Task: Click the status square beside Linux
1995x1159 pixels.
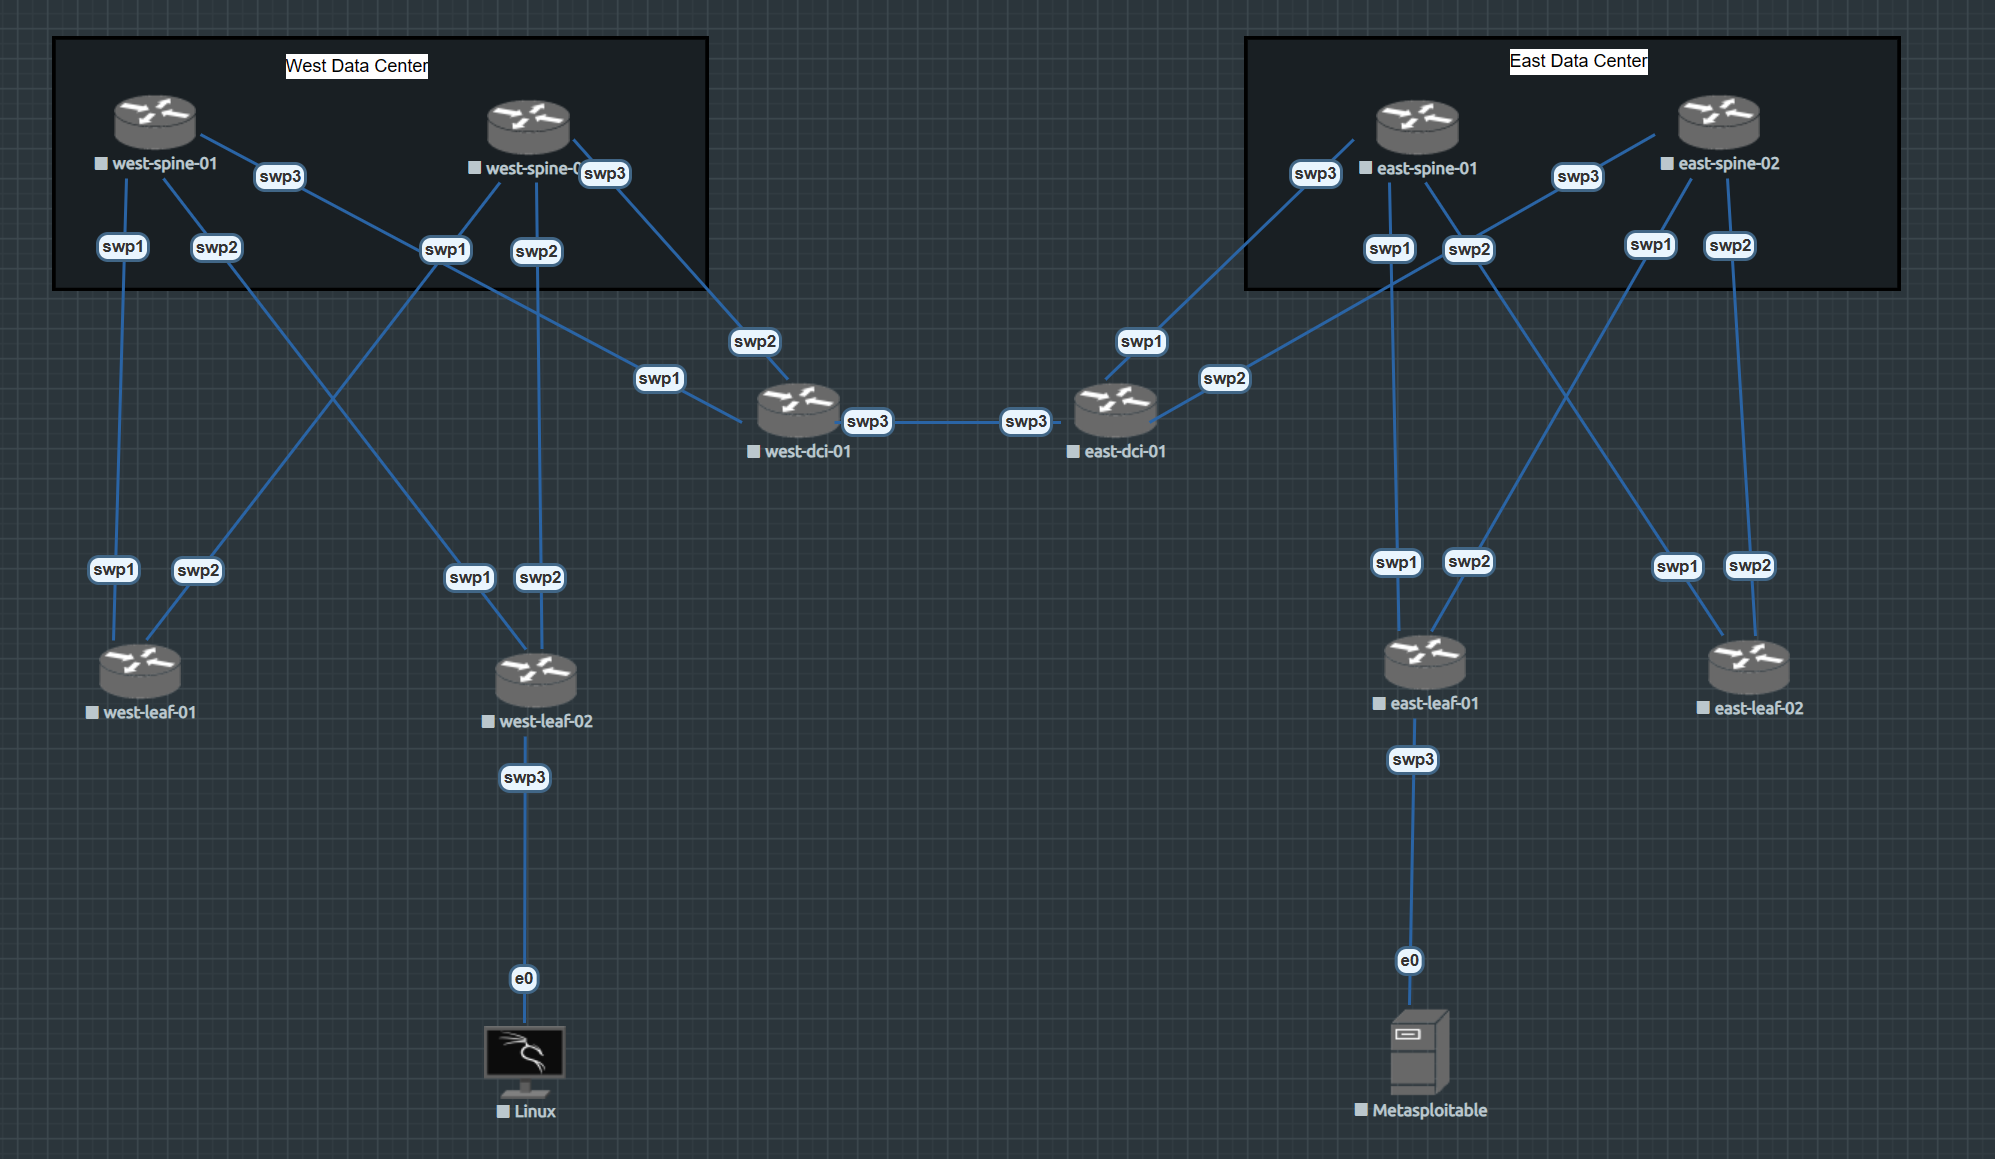Action: pos(503,1111)
